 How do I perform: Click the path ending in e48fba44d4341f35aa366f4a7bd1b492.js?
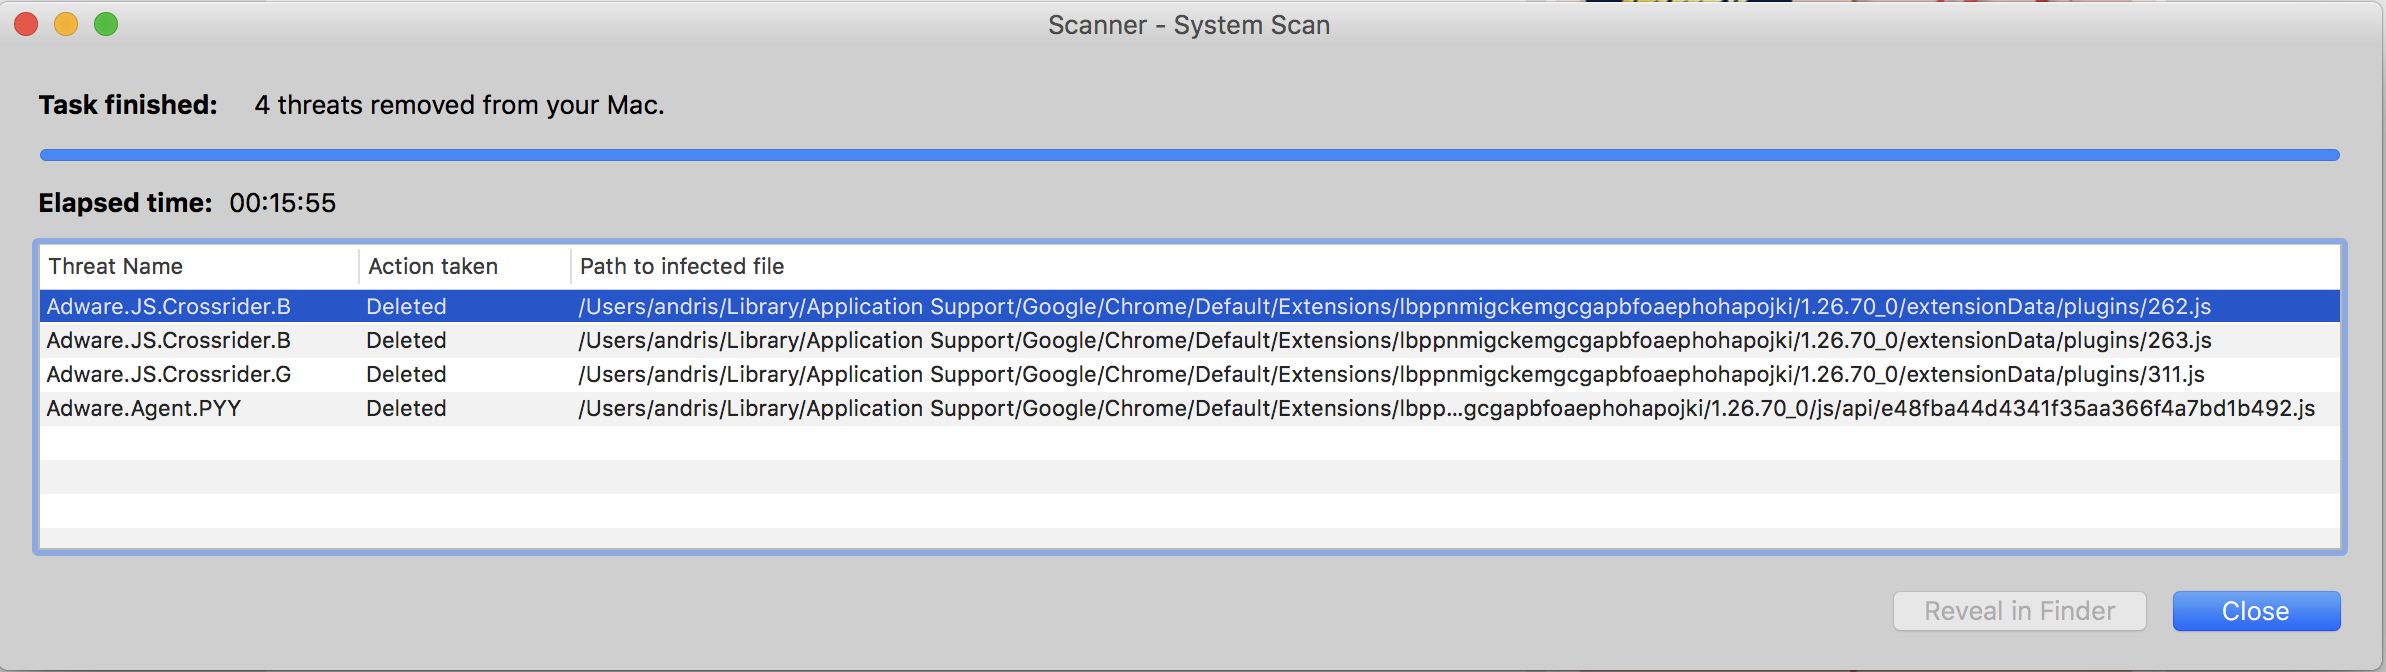coord(1446,408)
